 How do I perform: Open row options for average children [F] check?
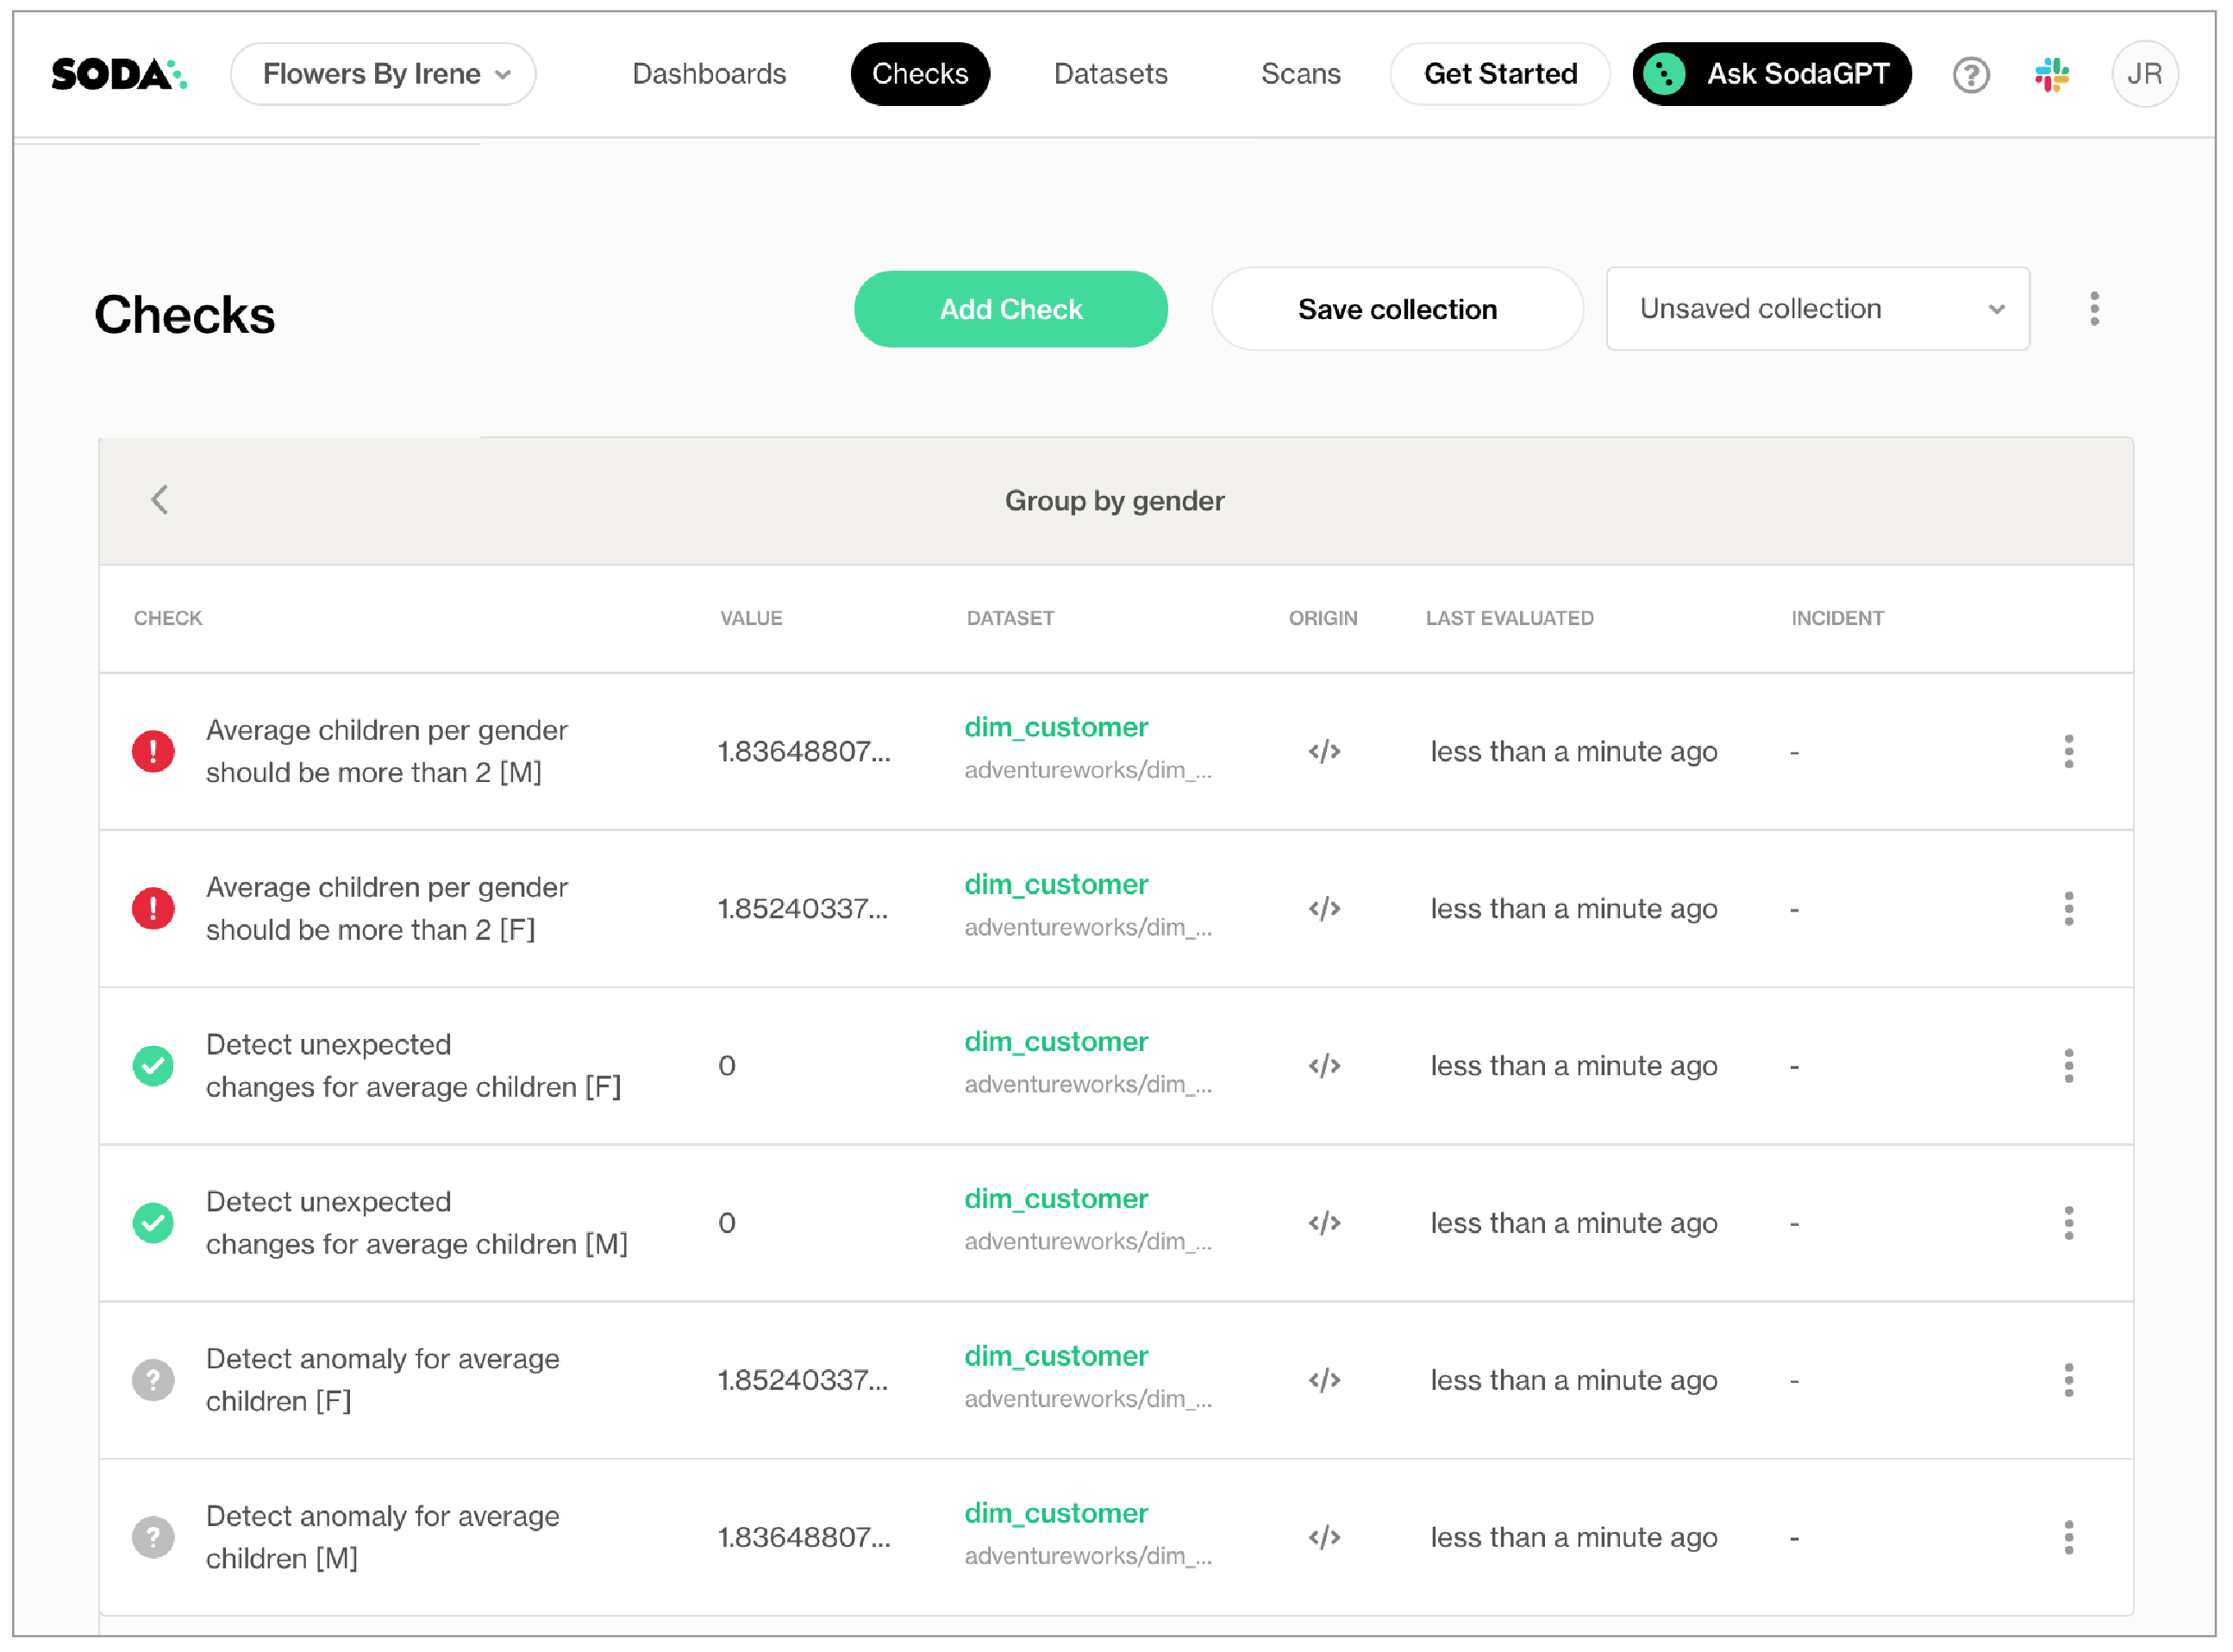point(2069,909)
